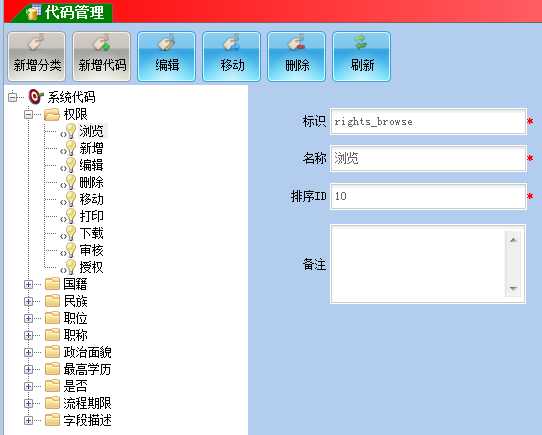Click the target icon beside 系统代码

[x=36, y=96]
